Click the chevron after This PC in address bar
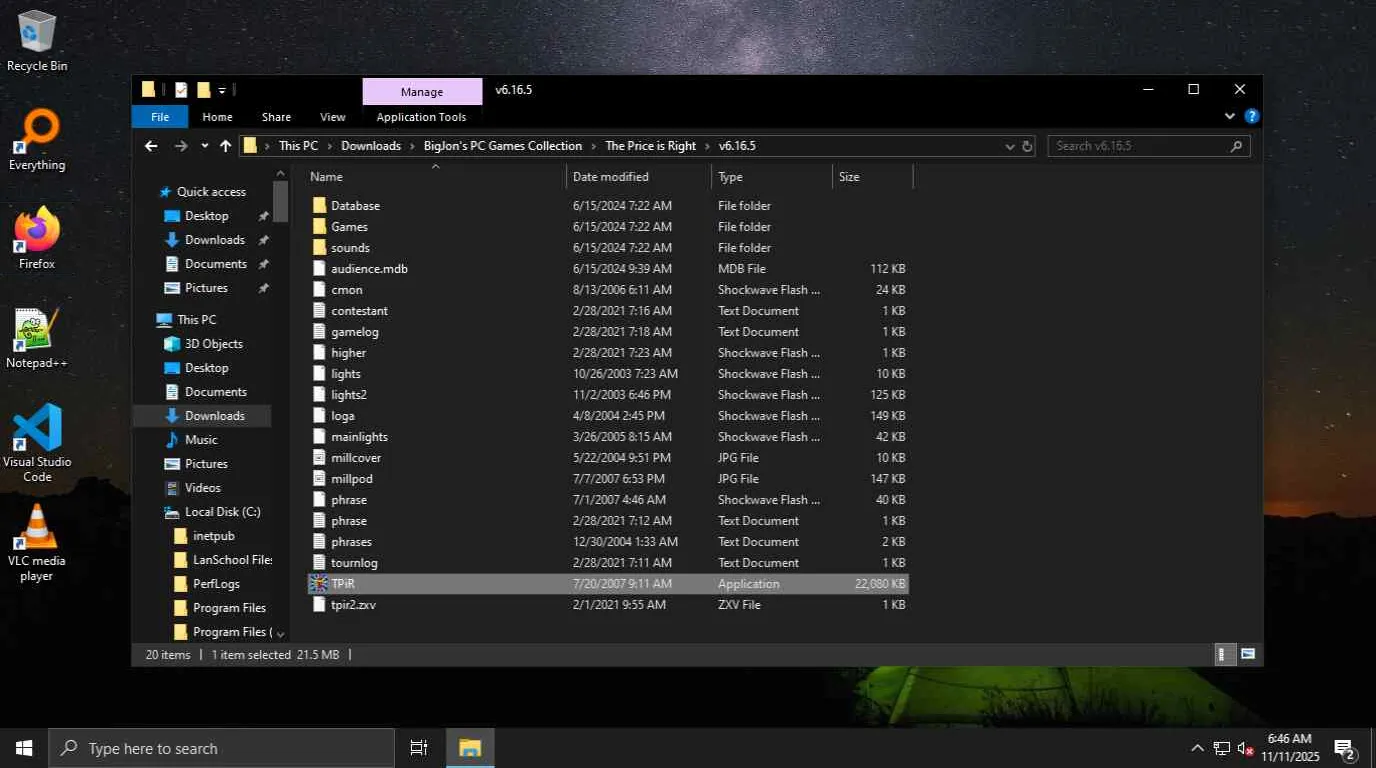The image size is (1376, 768). pyautogui.click(x=329, y=146)
